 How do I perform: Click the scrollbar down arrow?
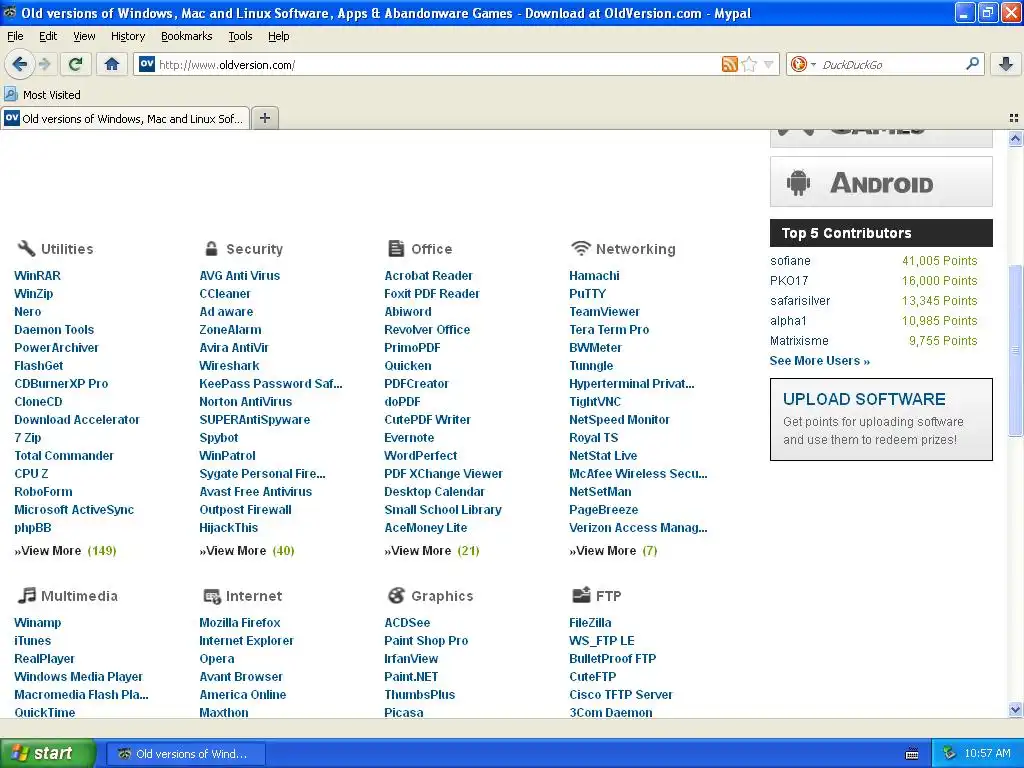coord(1015,709)
